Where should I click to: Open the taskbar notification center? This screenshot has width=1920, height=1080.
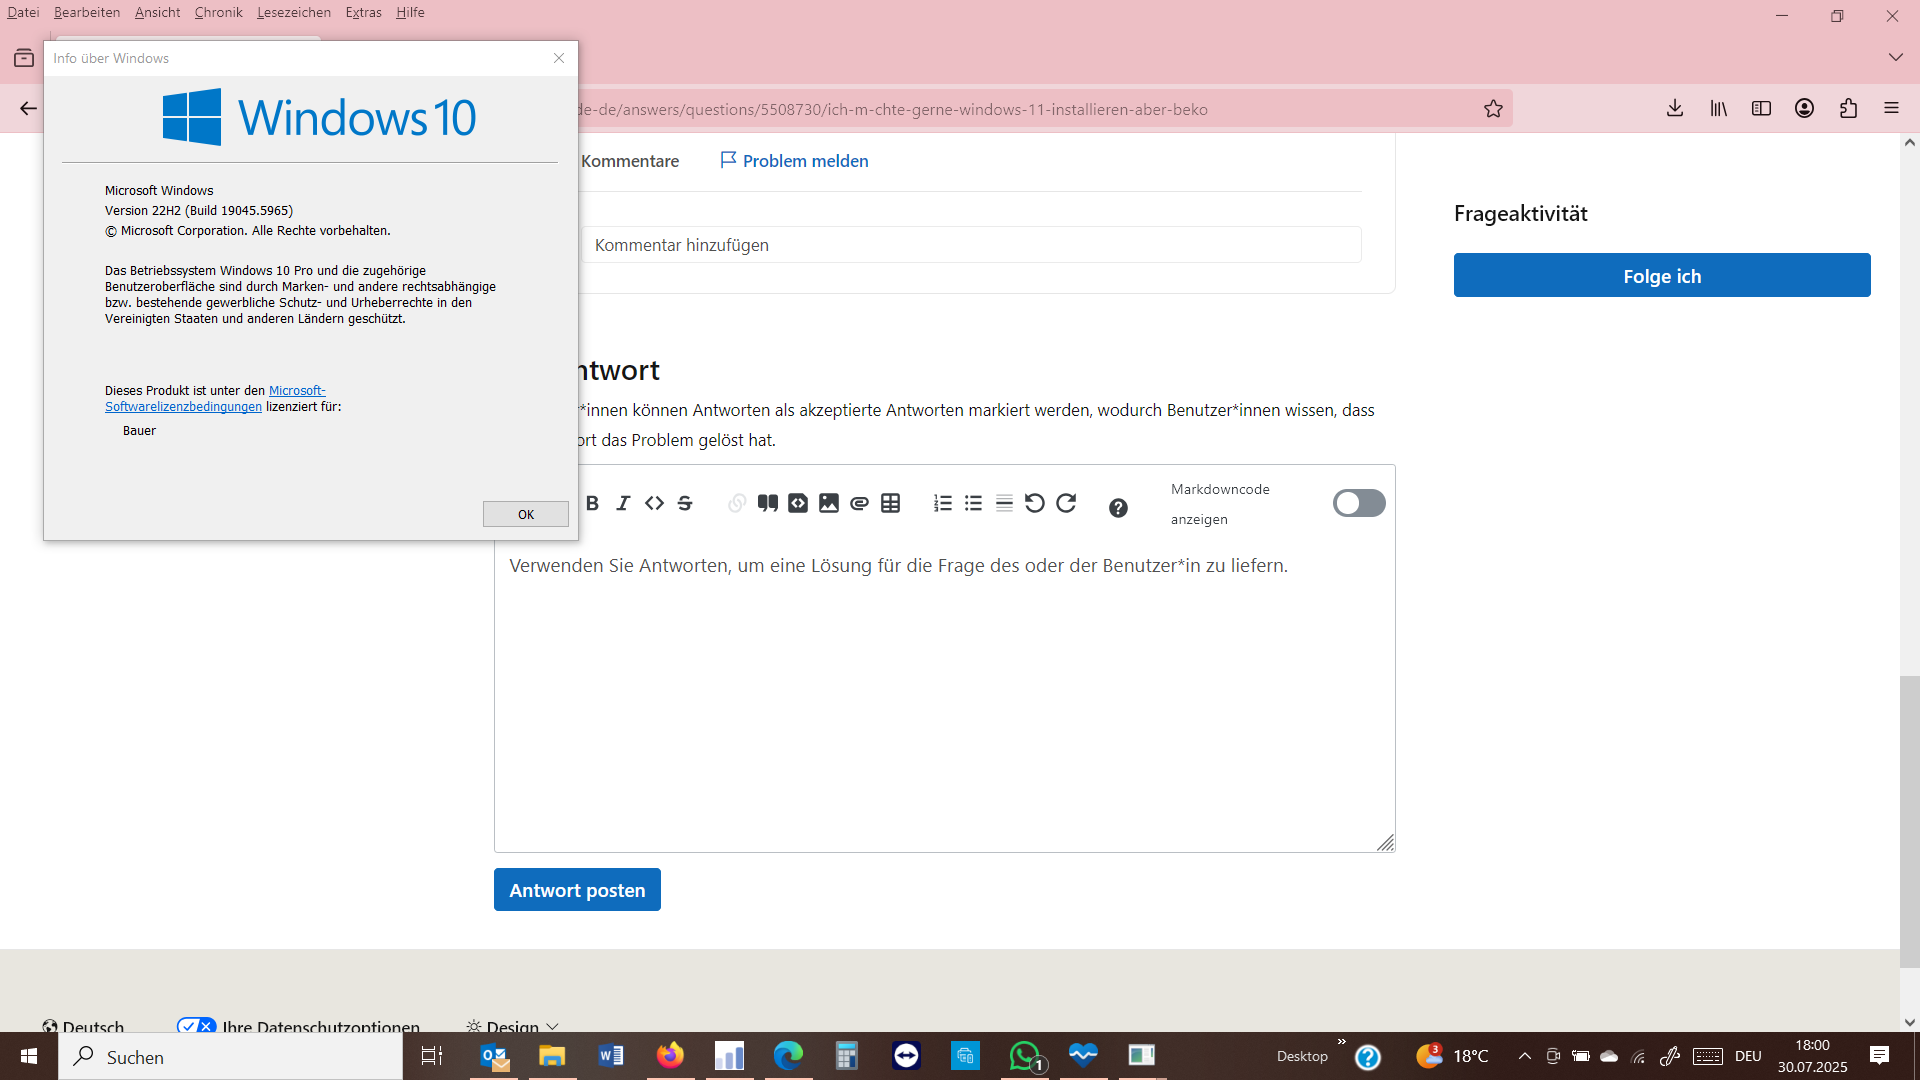(x=1879, y=1056)
